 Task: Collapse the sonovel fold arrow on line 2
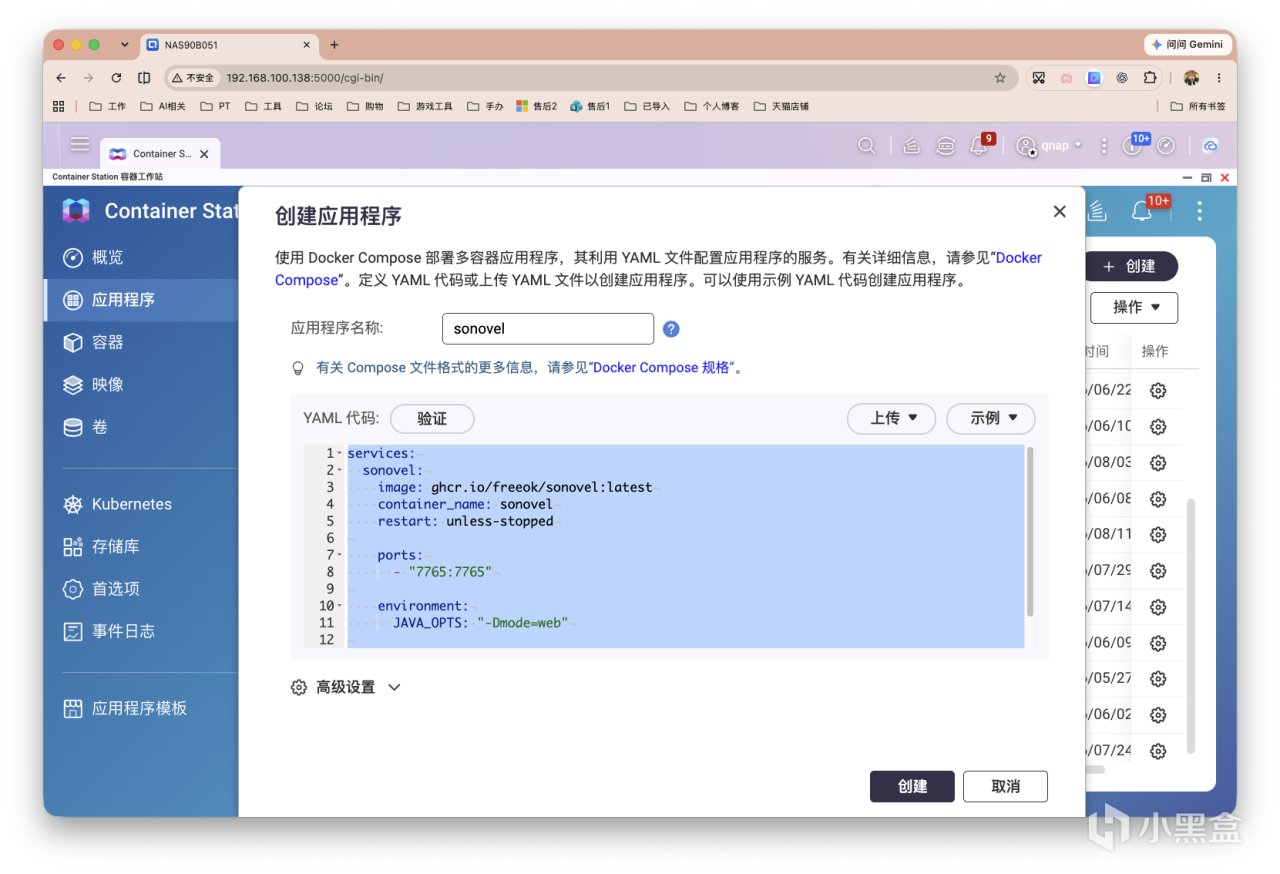click(340, 470)
